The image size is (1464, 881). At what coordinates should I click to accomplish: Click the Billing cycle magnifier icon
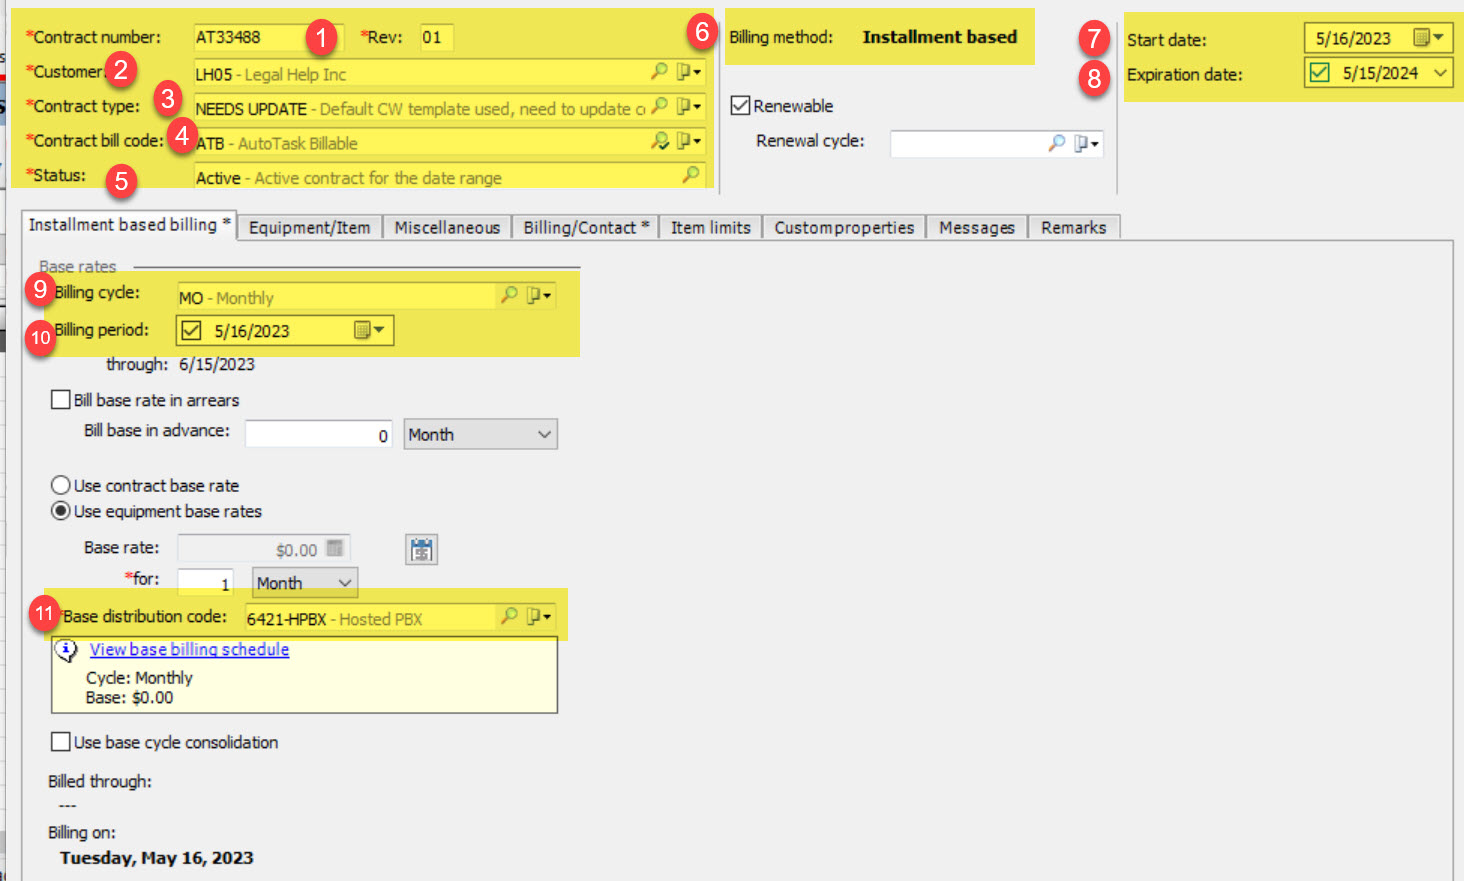[x=509, y=295]
